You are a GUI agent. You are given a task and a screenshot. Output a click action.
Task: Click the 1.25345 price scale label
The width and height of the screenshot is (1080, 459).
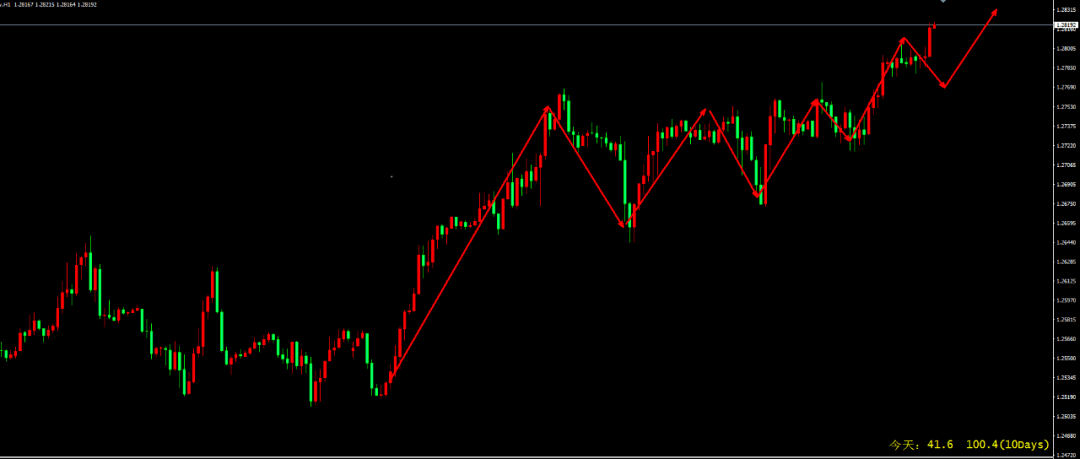1065,377
